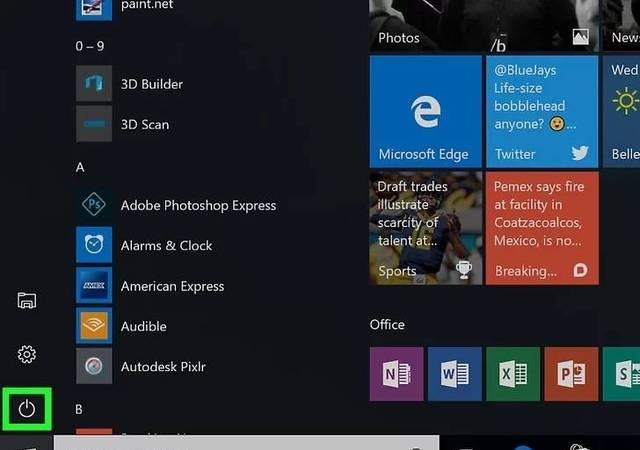Open the Weather tile showing Wed

click(x=621, y=111)
